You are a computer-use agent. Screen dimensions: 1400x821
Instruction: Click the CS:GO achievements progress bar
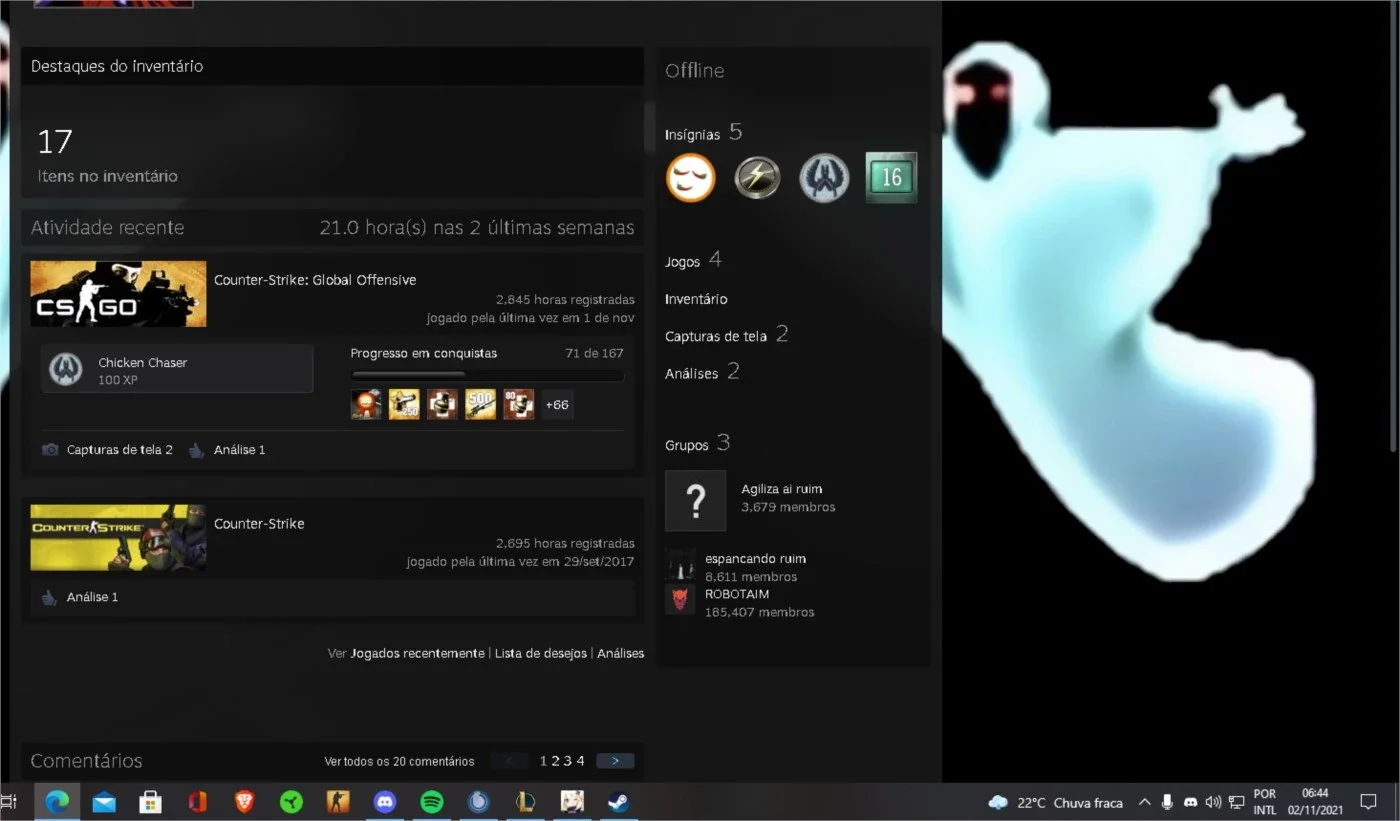[x=487, y=375]
